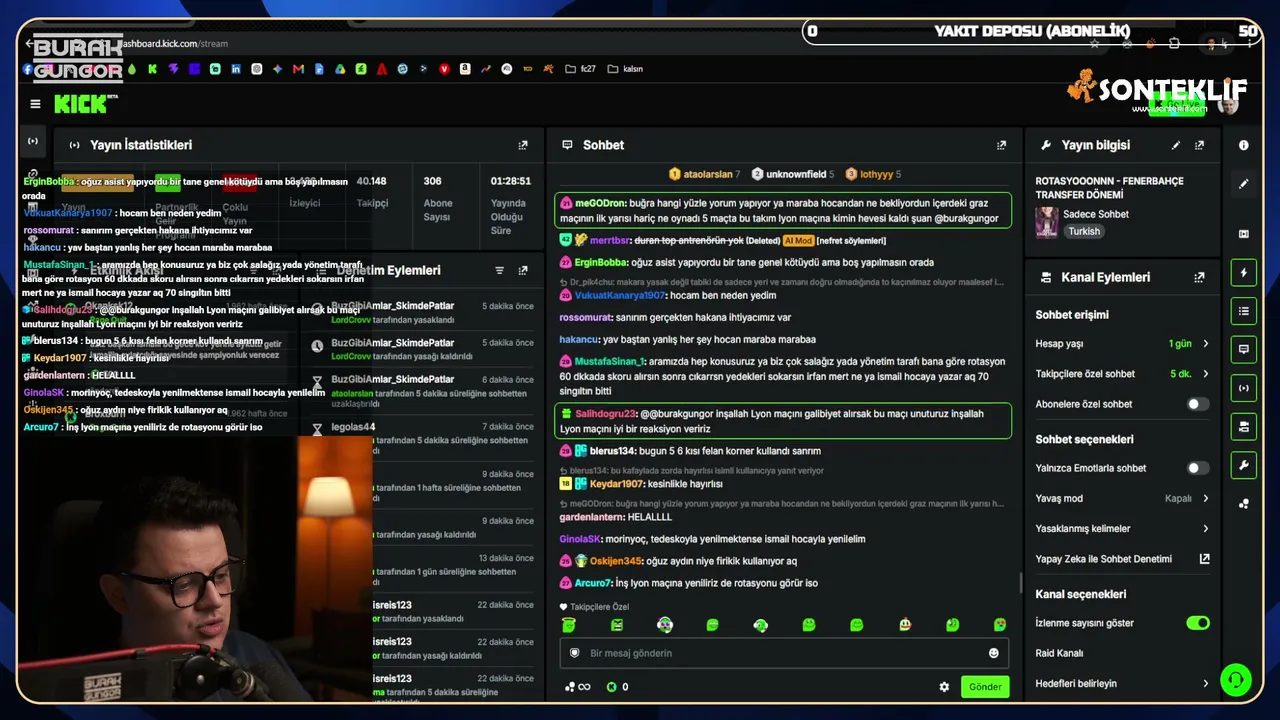Screen dimensions: 1280x720
Task: Click the Sadece Sohbet category label
Action: pyautogui.click(x=1096, y=214)
